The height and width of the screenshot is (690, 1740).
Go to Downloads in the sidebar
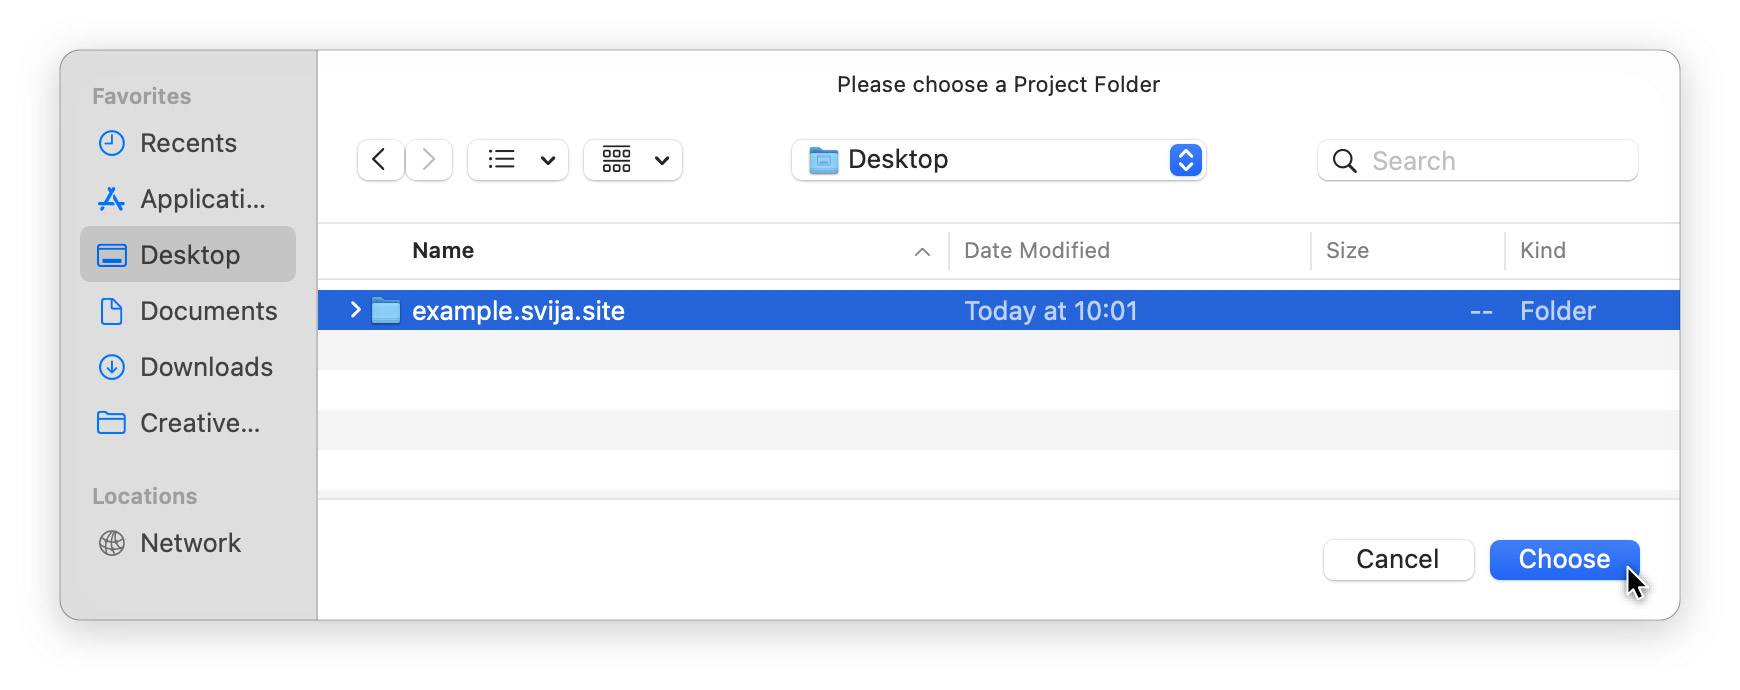206,367
